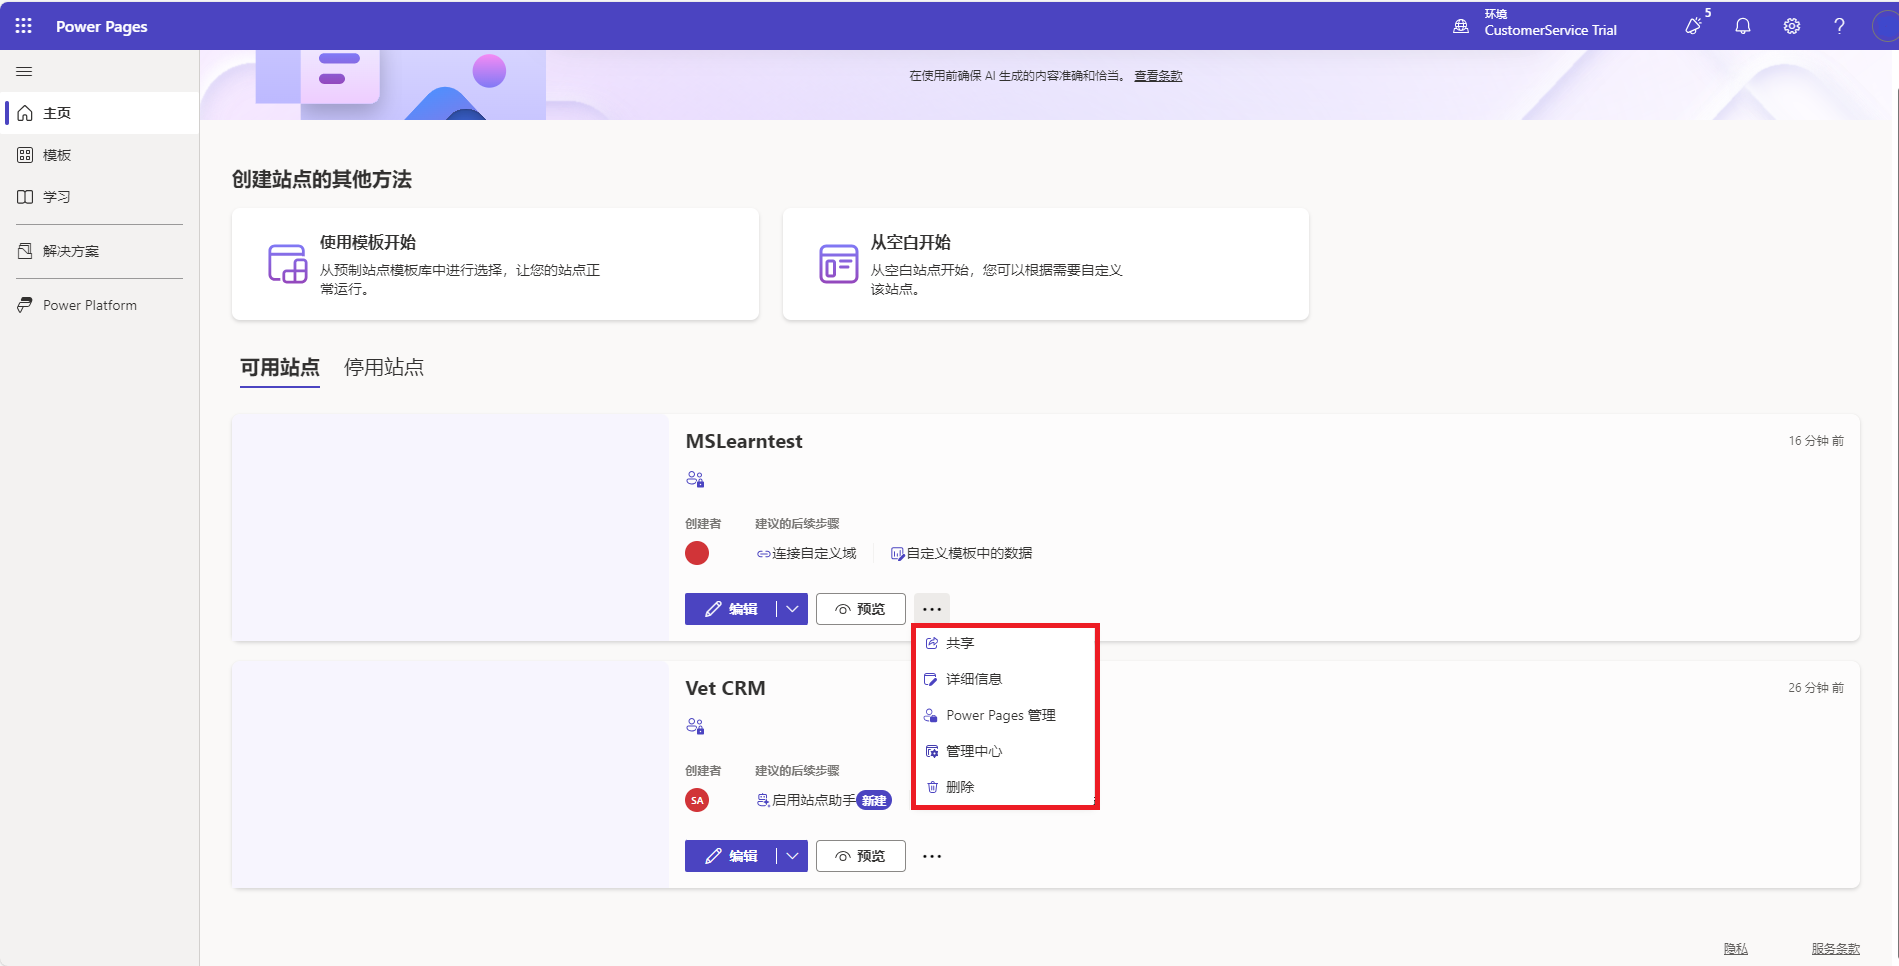Open 学习 in the sidebar
The height and width of the screenshot is (966, 1899).
pyautogui.click(x=100, y=197)
